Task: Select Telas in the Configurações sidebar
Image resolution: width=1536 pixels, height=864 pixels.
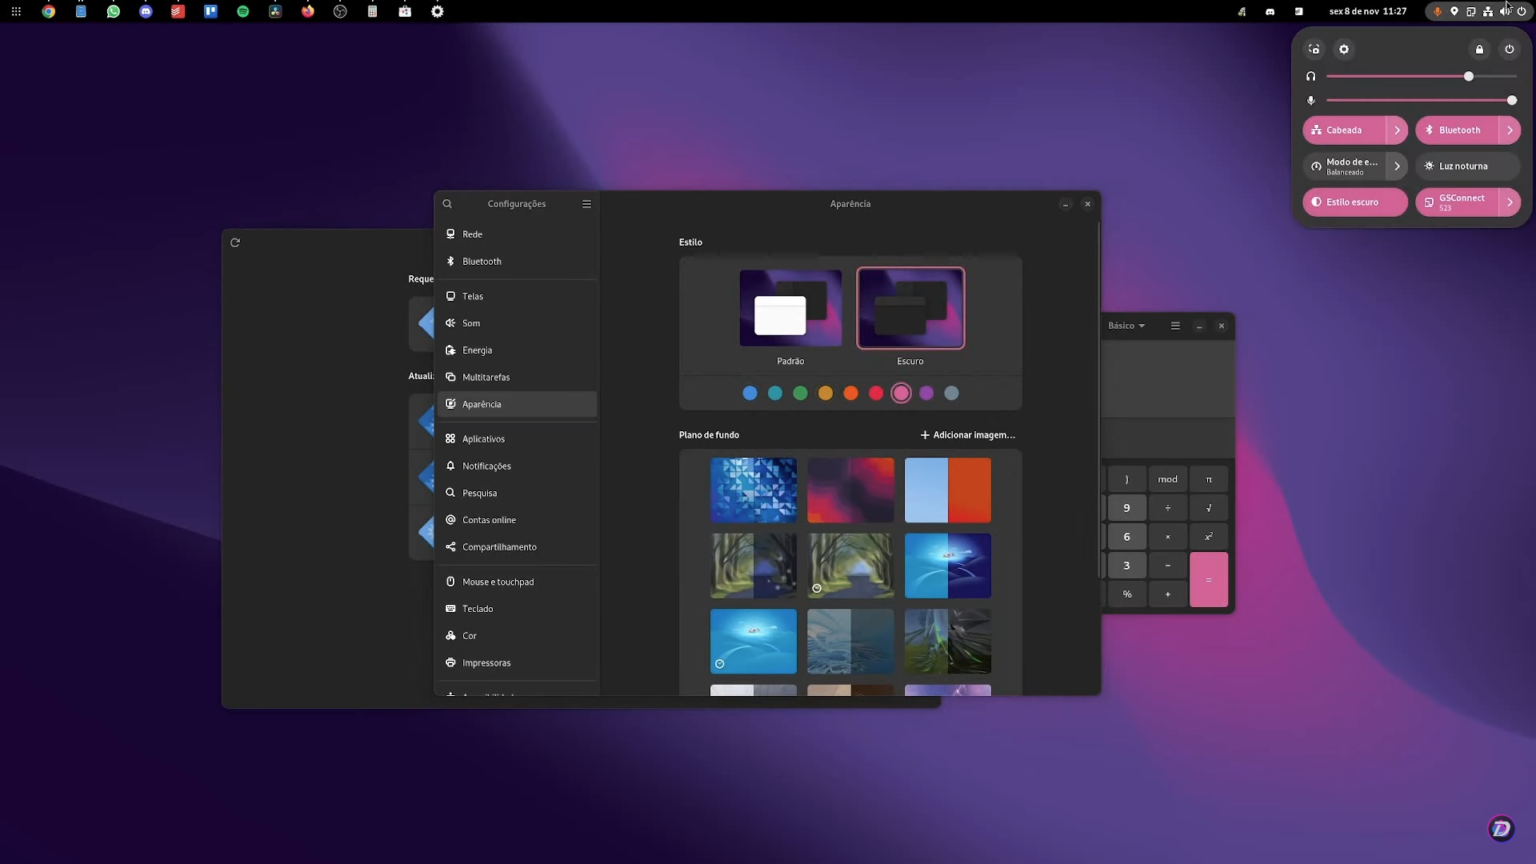Action: (471, 296)
